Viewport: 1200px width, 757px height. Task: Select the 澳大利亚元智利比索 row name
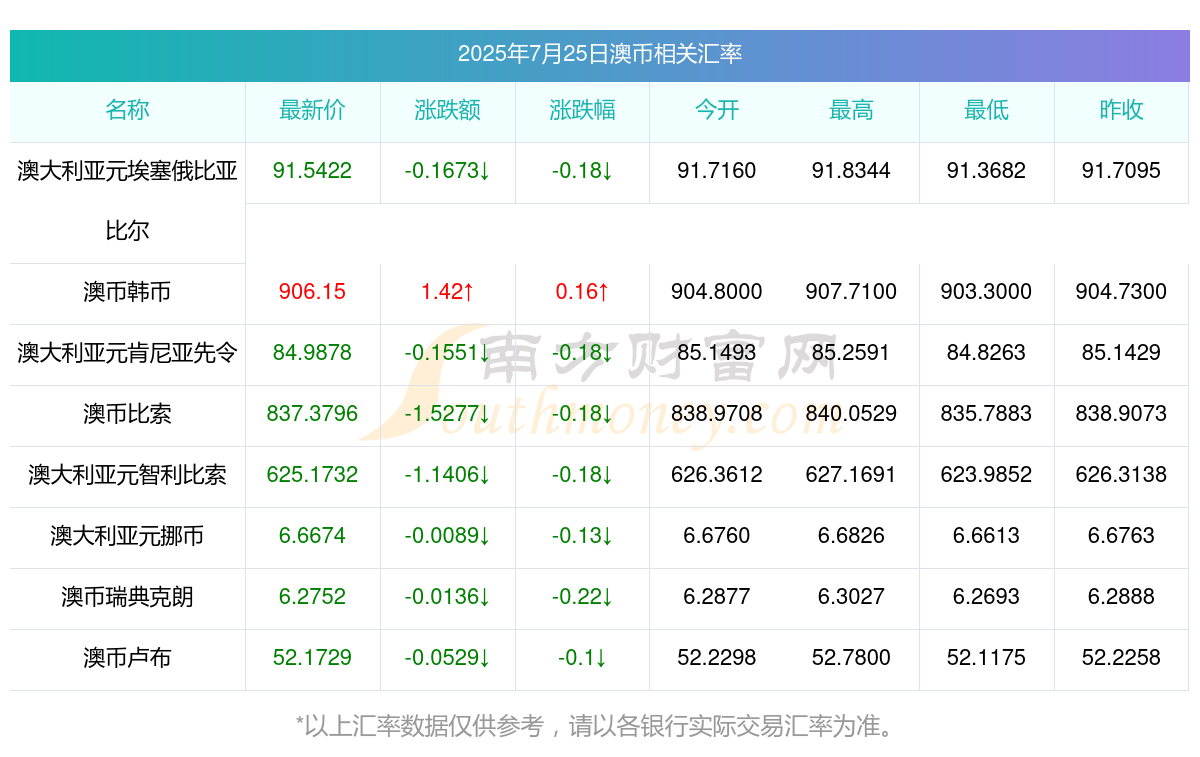pyautogui.click(x=127, y=475)
